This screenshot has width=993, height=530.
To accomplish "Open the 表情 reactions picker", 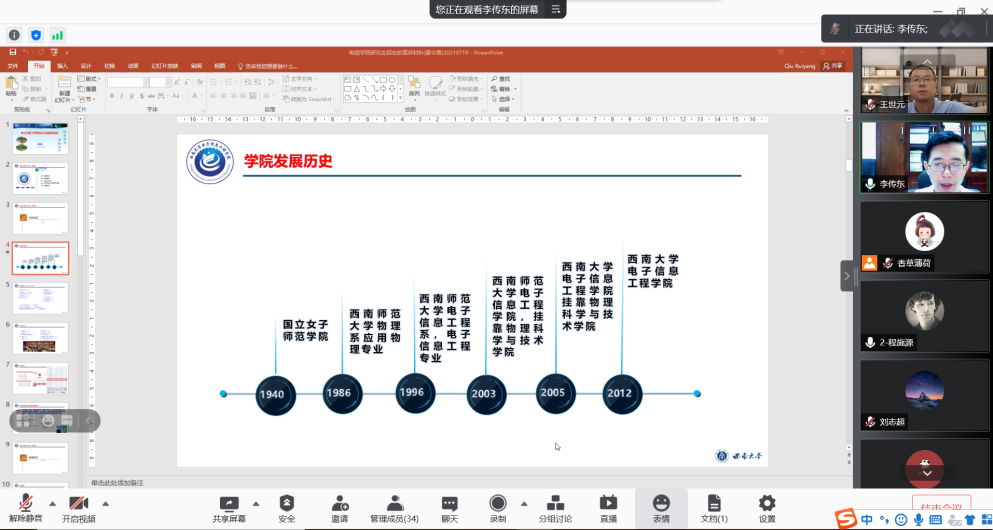I will tap(661, 508).
